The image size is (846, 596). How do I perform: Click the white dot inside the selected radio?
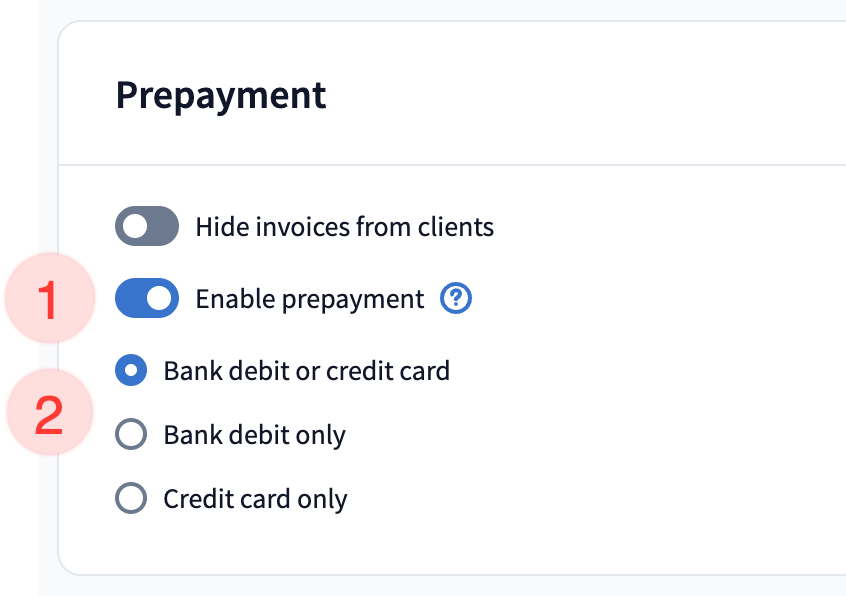point(132,371)
